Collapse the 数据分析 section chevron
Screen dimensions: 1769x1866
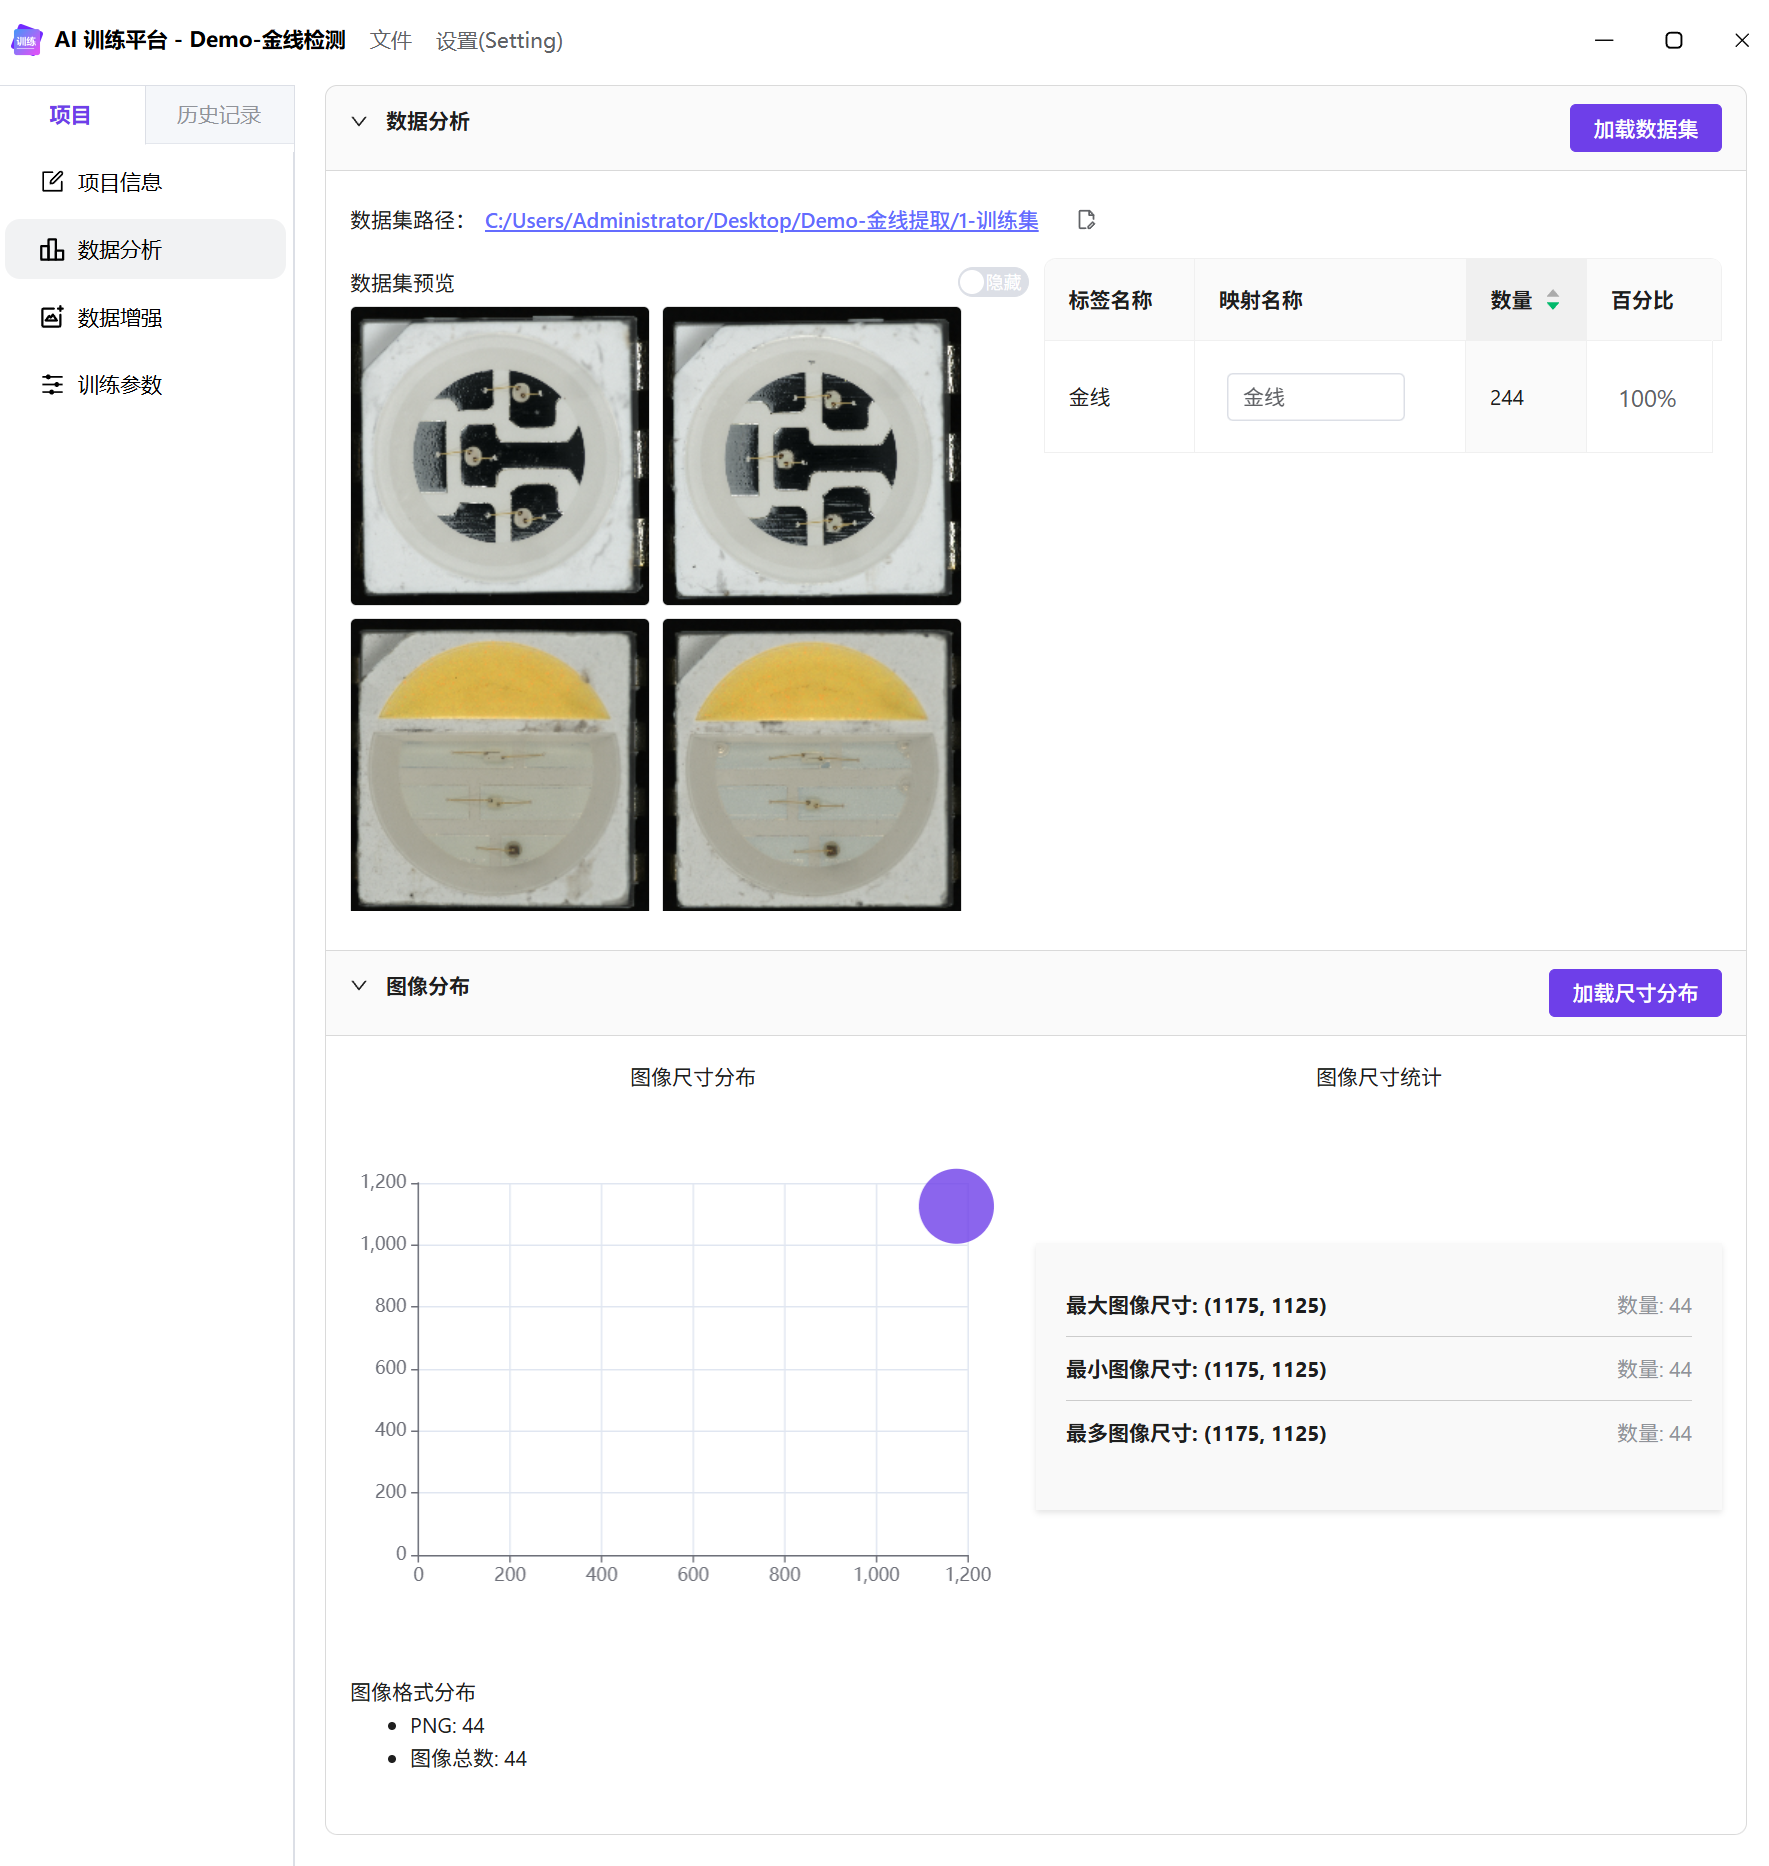click(x=359, y=121)
